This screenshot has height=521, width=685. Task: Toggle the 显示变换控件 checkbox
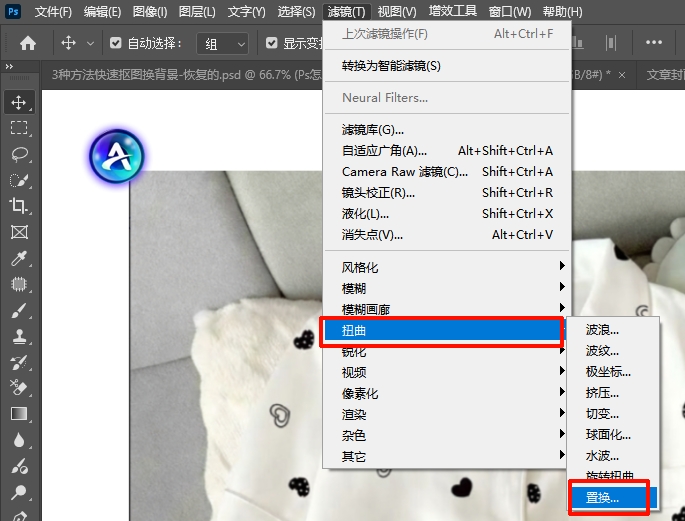point(272,44)
